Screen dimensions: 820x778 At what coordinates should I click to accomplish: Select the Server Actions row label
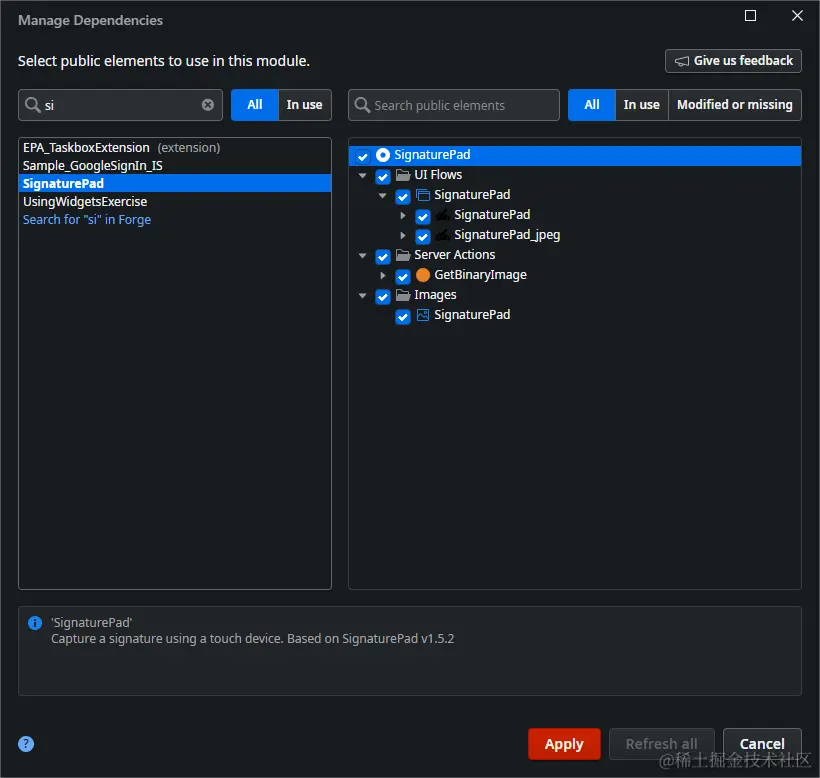tap(454, 255)
